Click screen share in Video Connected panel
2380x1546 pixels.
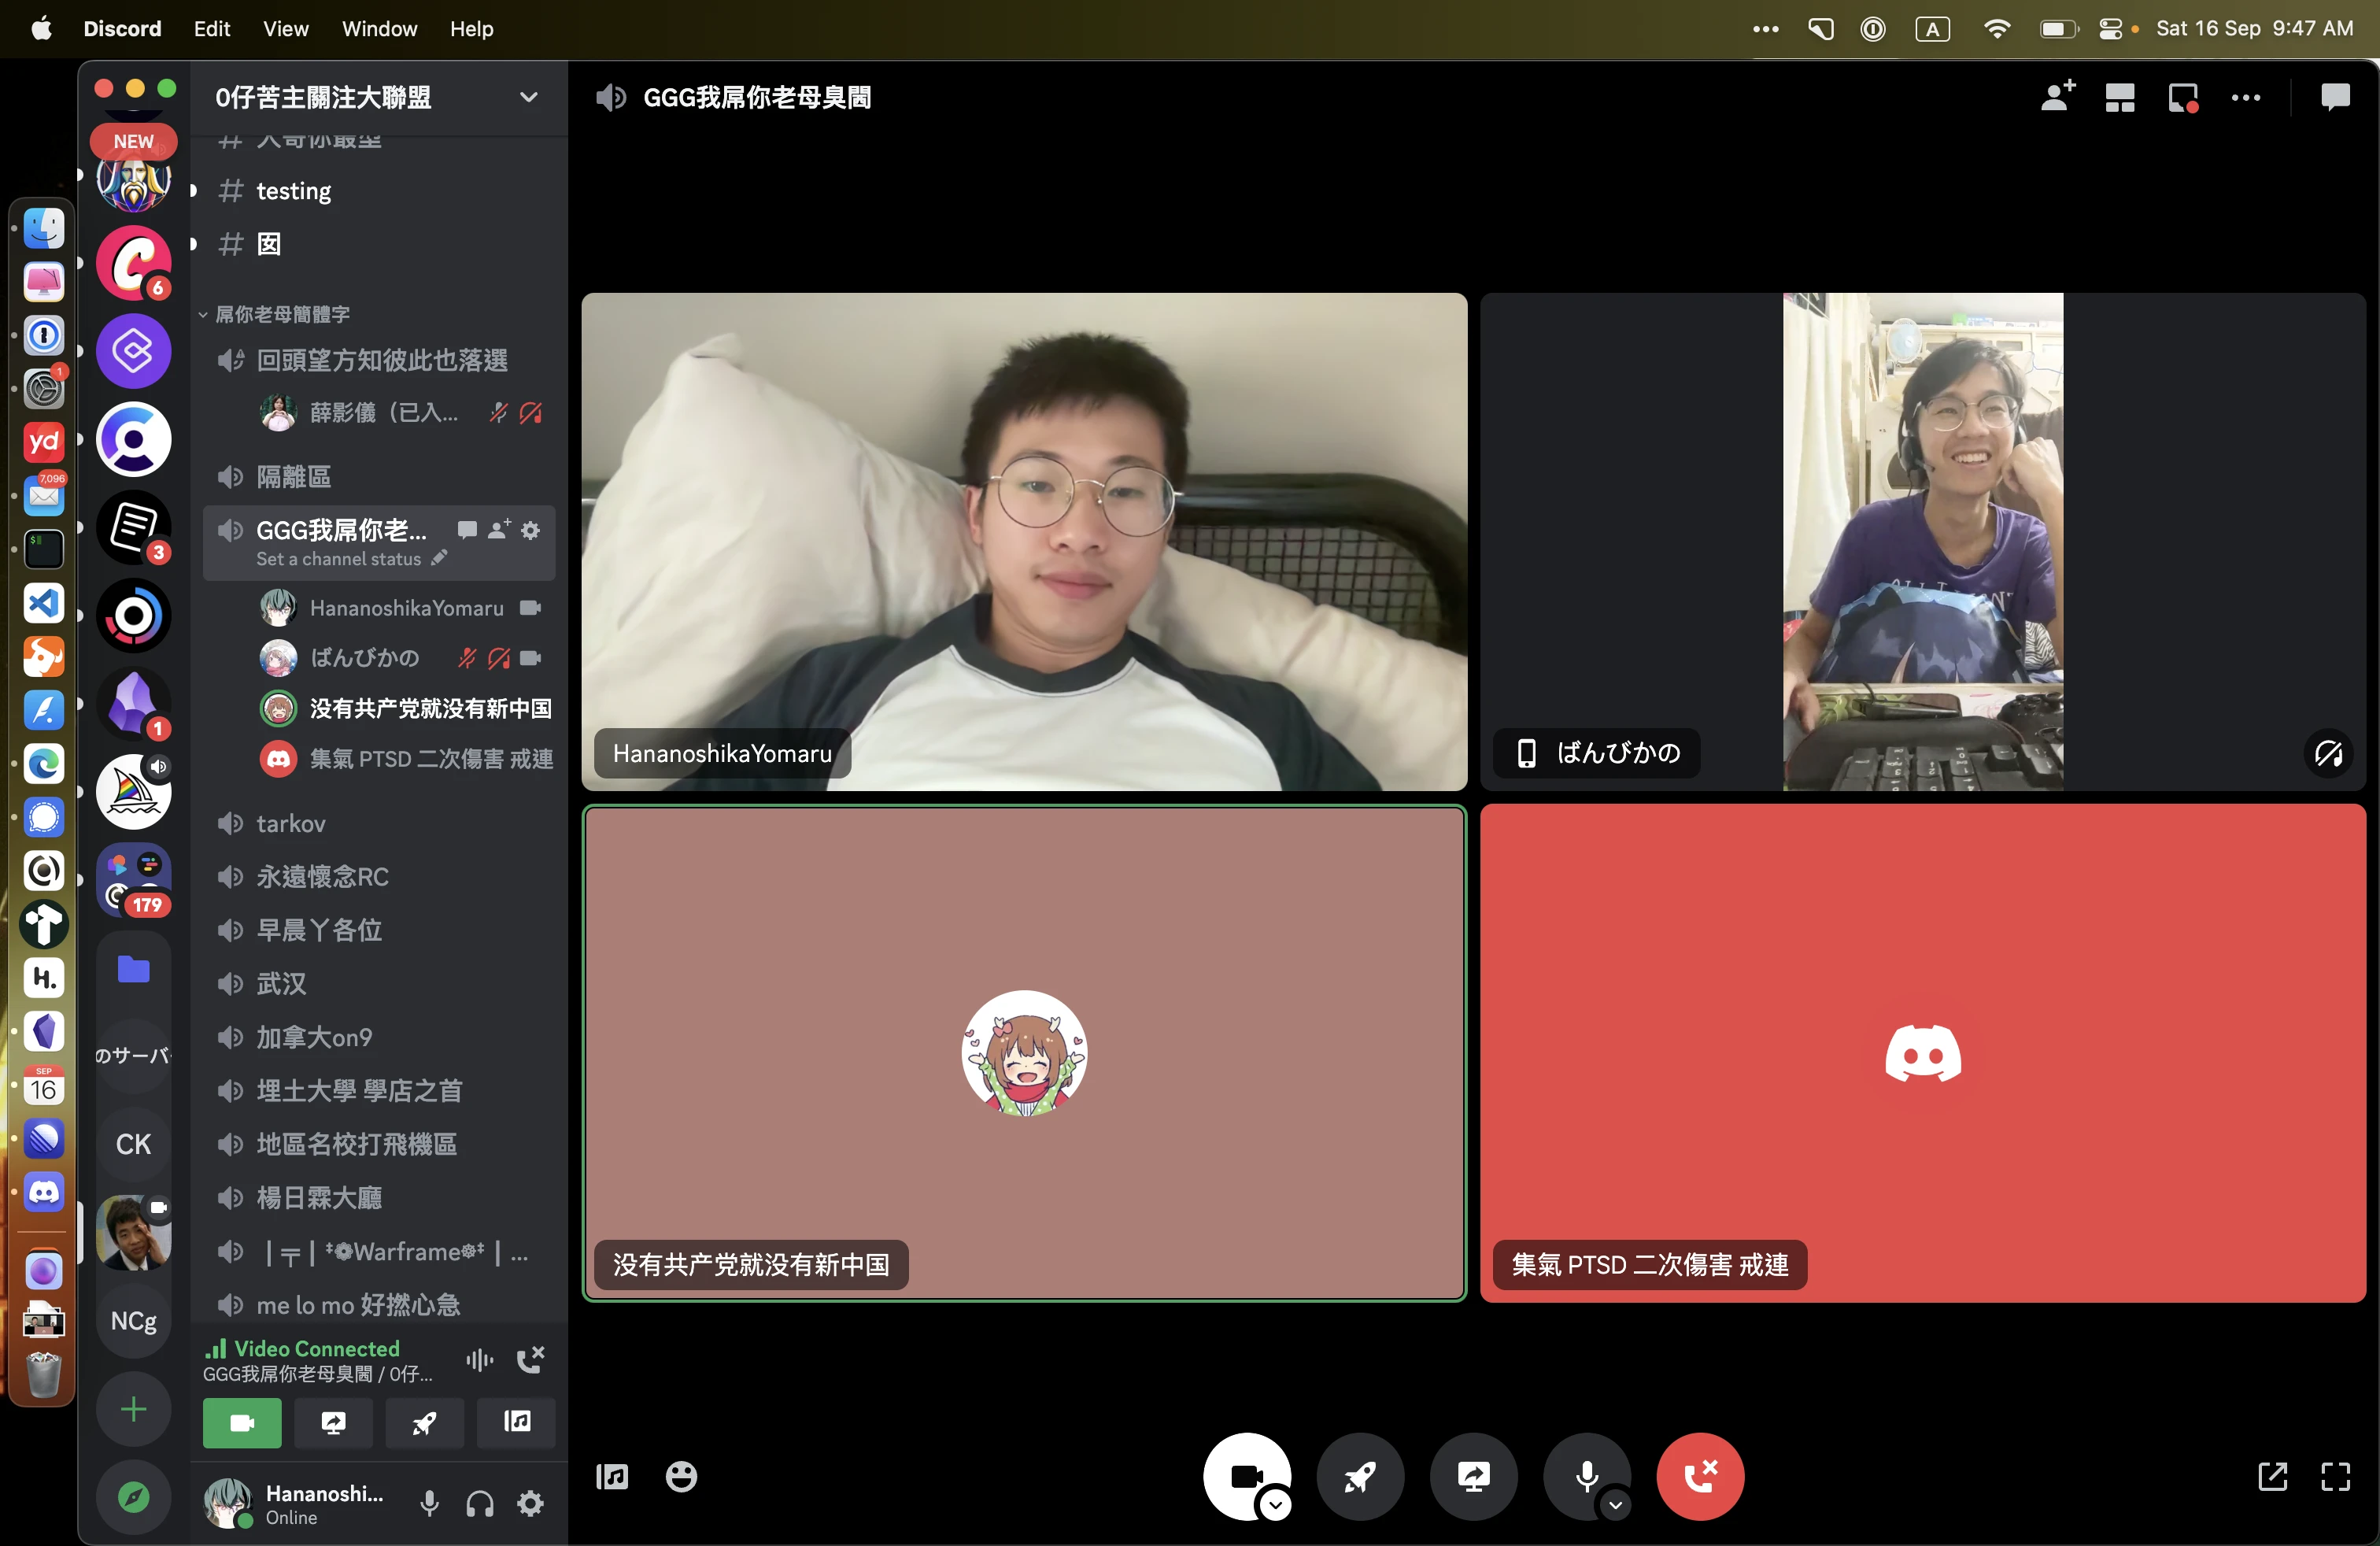tap(333, 1422)
